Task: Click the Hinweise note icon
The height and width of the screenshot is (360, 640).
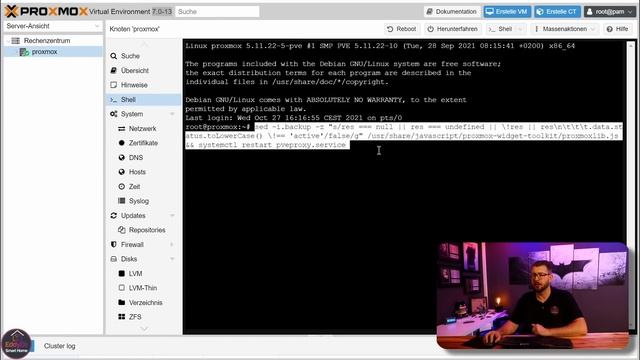Action: point(113,85)
